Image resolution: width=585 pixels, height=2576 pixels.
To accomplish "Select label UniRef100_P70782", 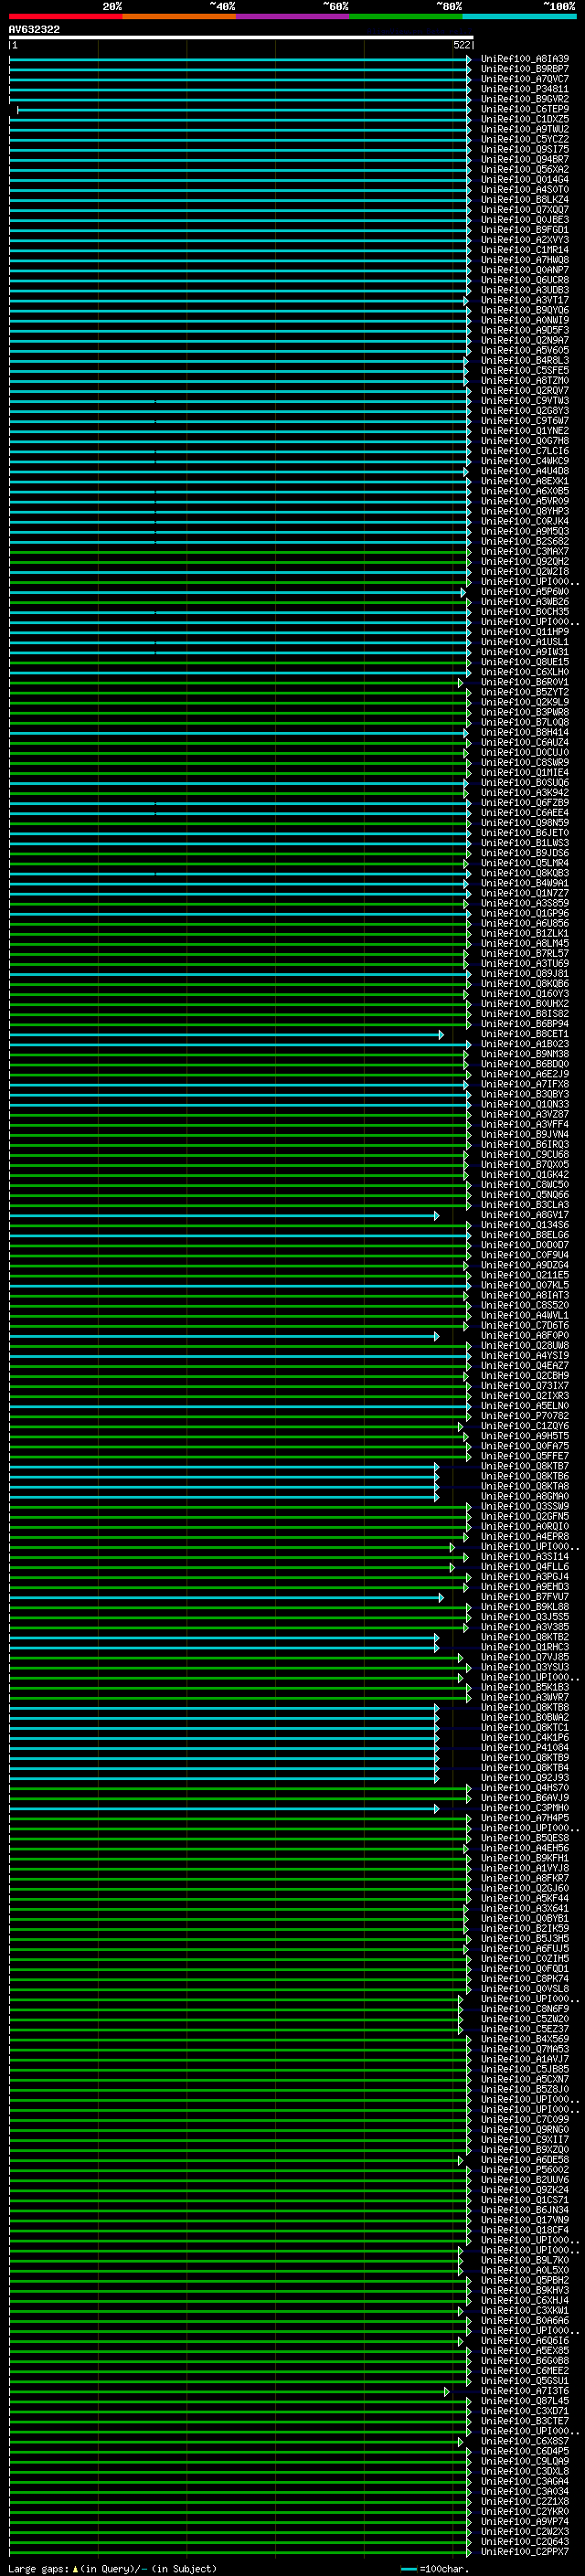I will (x=525, y=1416).
